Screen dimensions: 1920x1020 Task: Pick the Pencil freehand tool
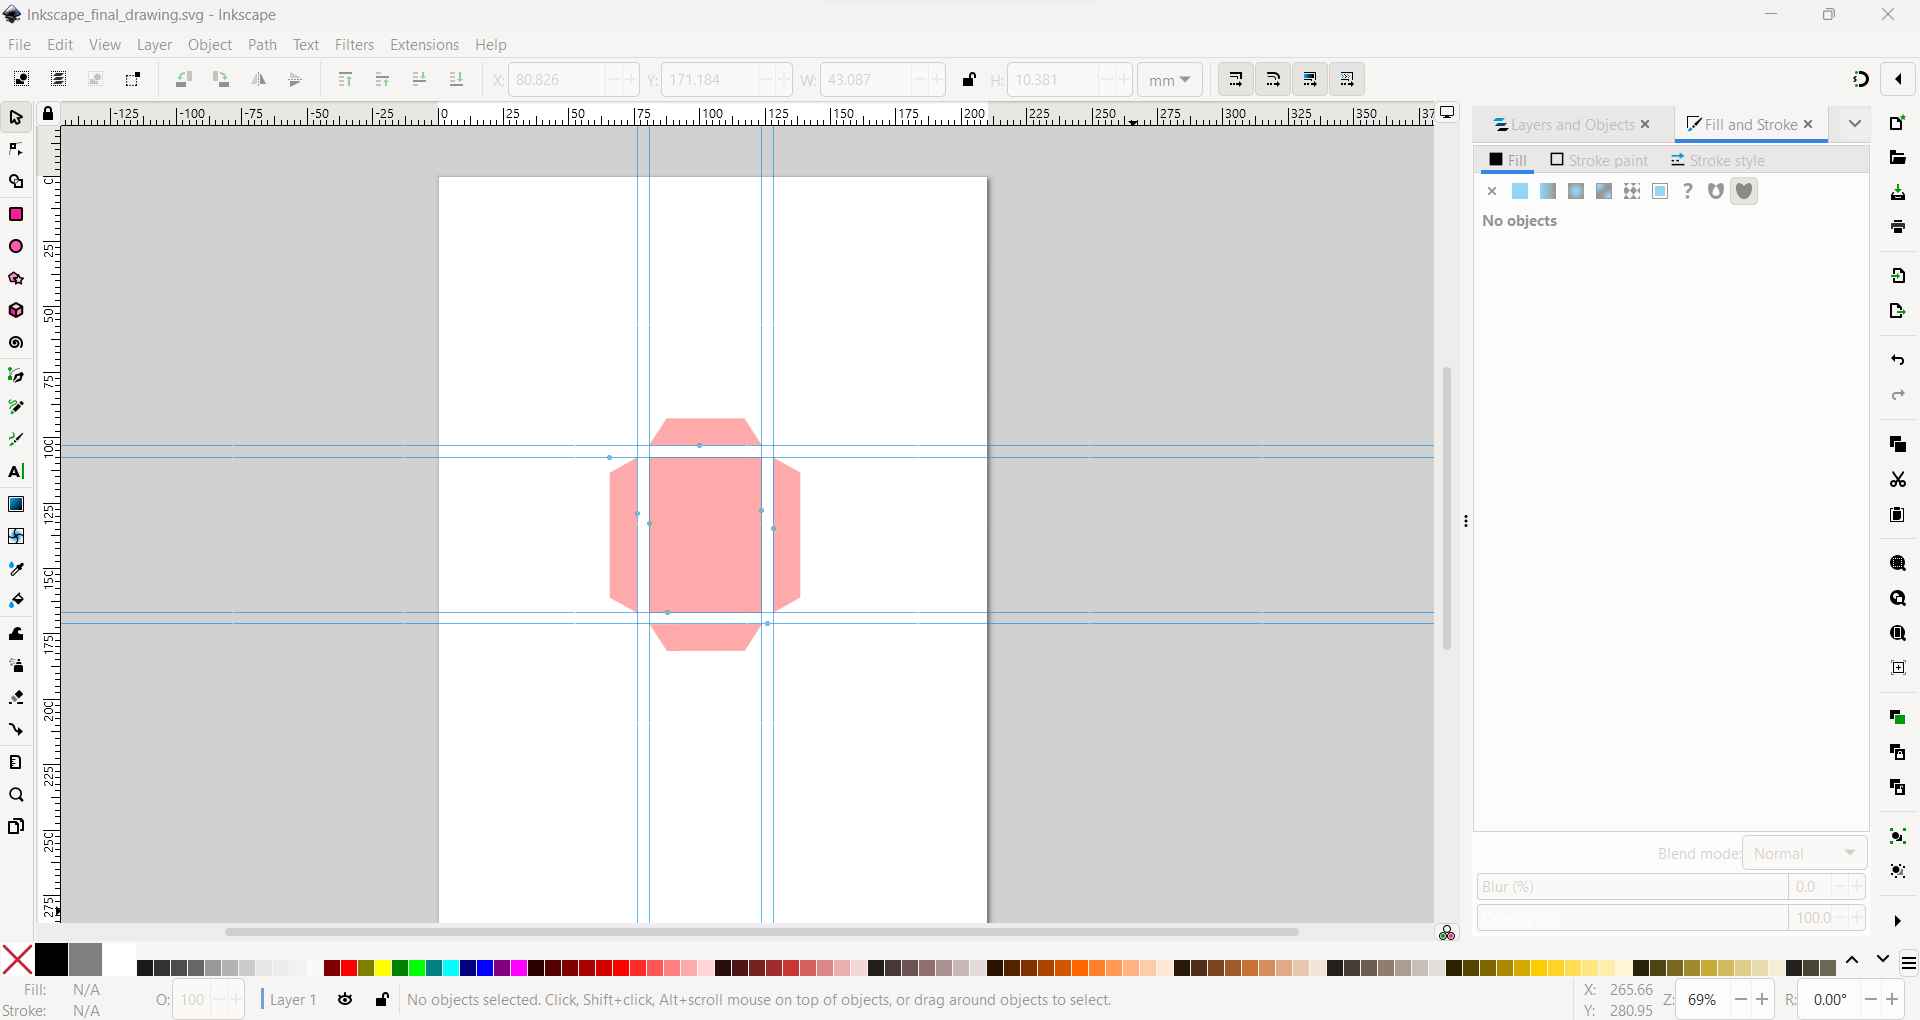[x=16, y=407]
